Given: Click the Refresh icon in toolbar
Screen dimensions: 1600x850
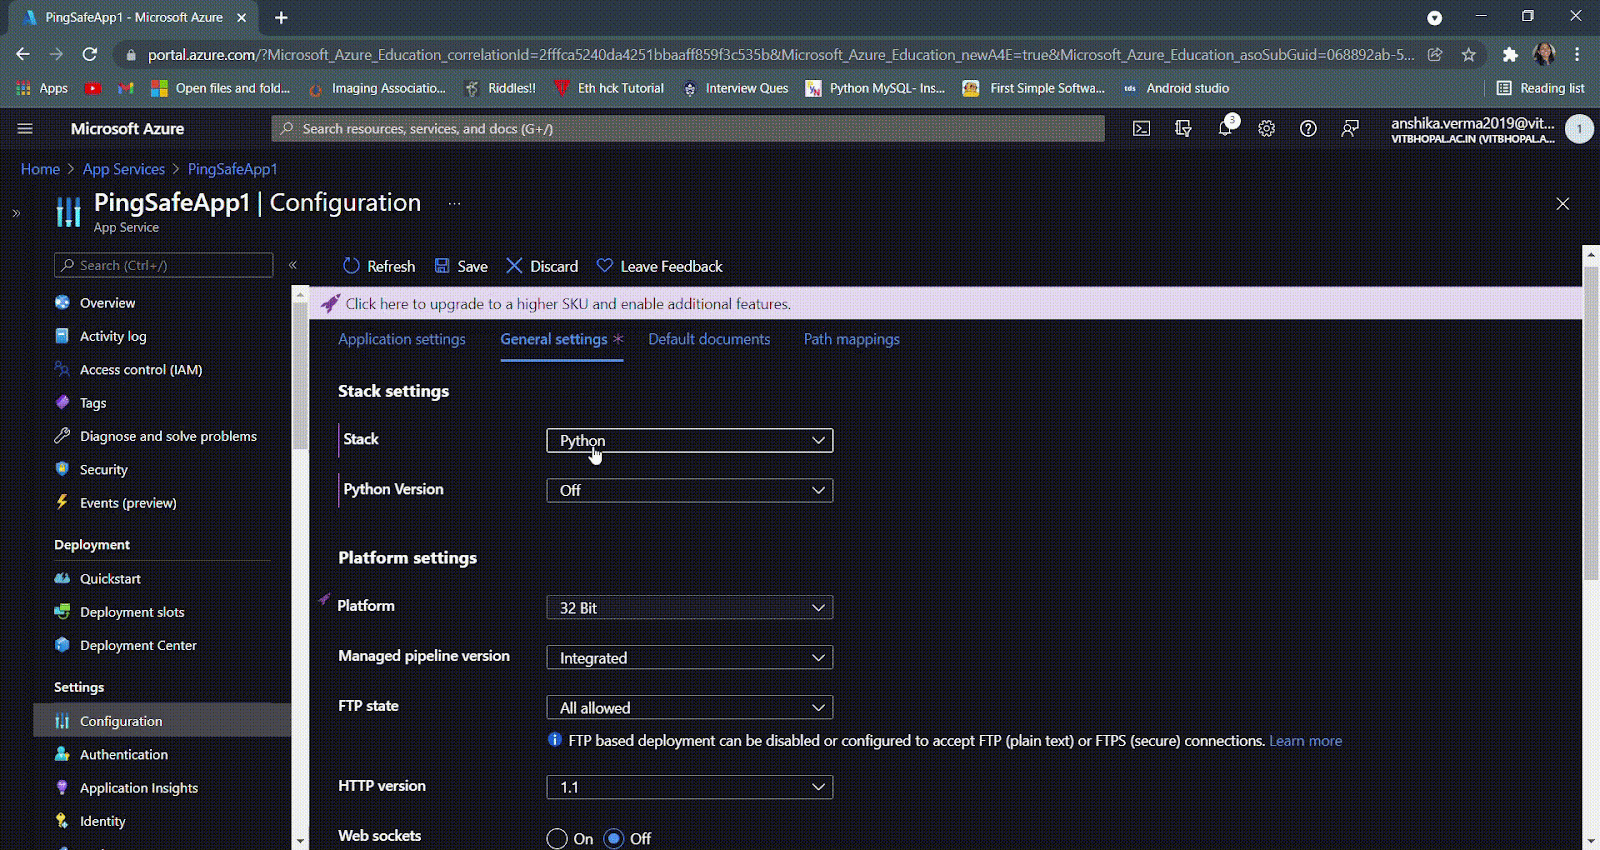Looking at the screenshot, I should 351,266.
